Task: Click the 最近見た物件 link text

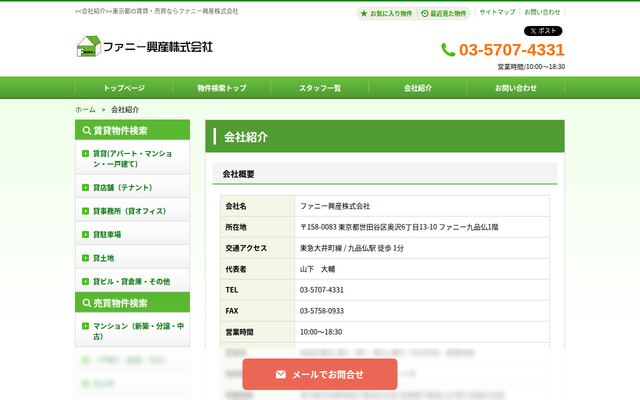Action: 448,13
